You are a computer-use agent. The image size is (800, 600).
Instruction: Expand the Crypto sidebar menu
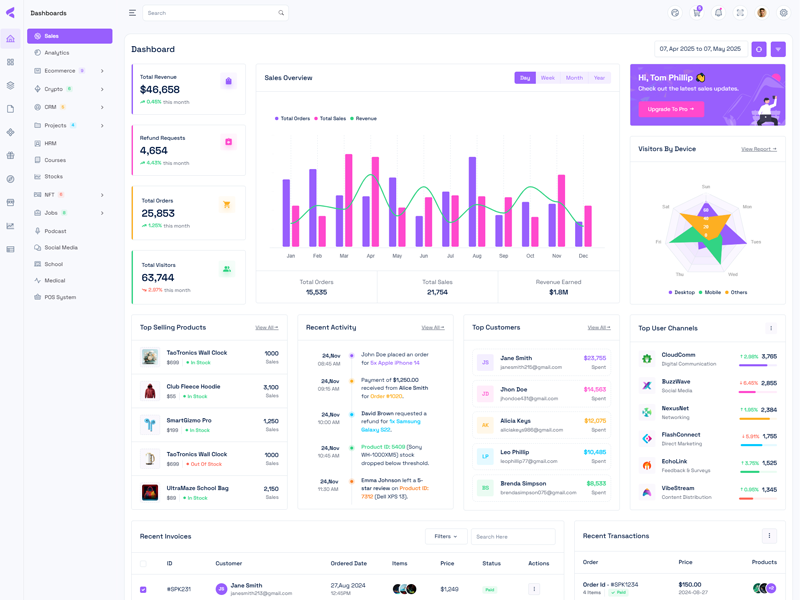69,89
